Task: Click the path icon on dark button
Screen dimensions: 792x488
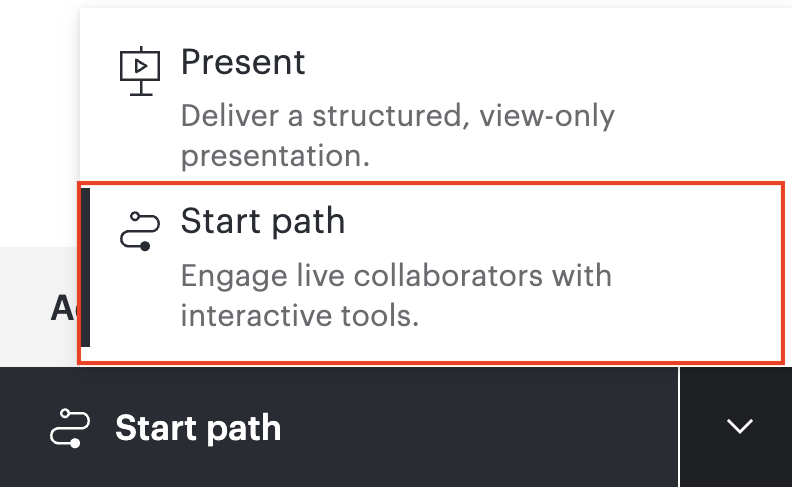Action: 70,428
